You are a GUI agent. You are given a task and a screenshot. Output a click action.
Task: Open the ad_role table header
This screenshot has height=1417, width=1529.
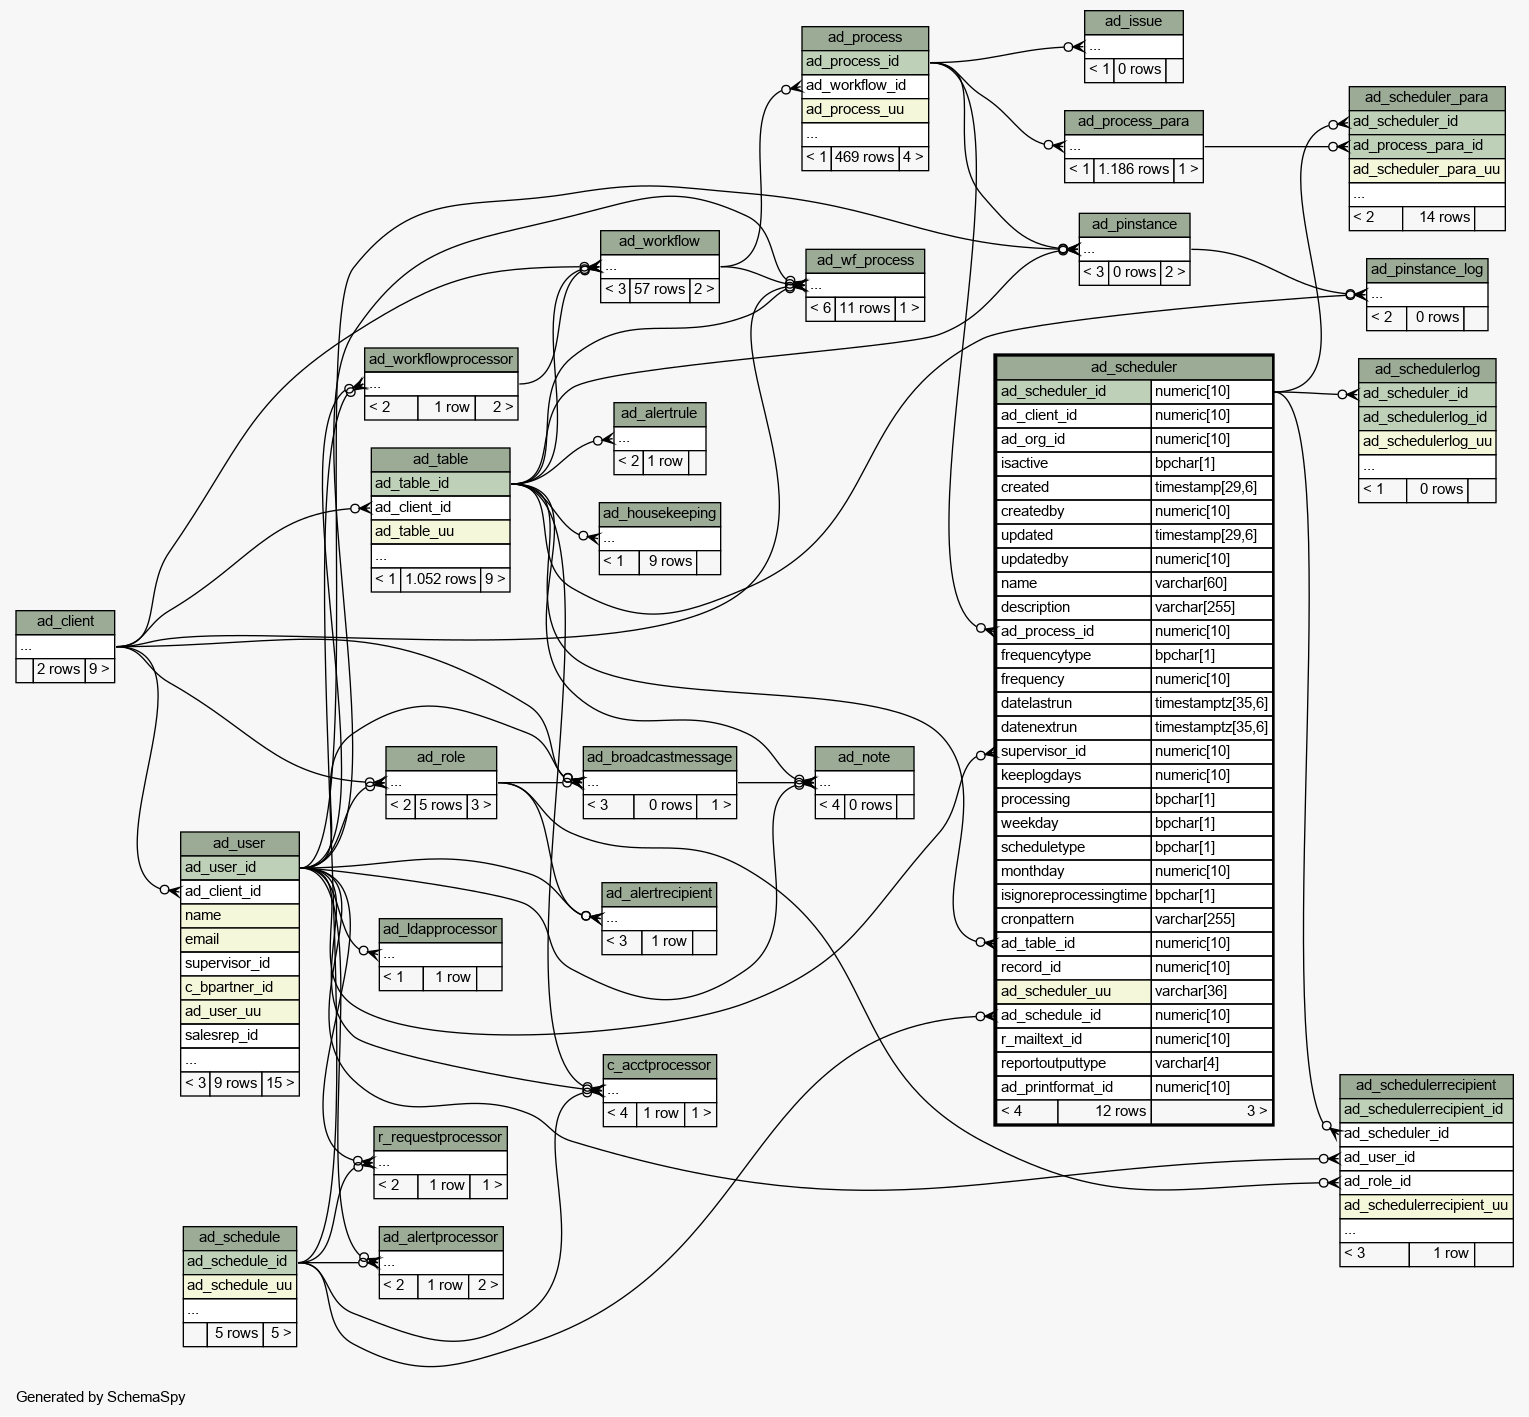441,758
